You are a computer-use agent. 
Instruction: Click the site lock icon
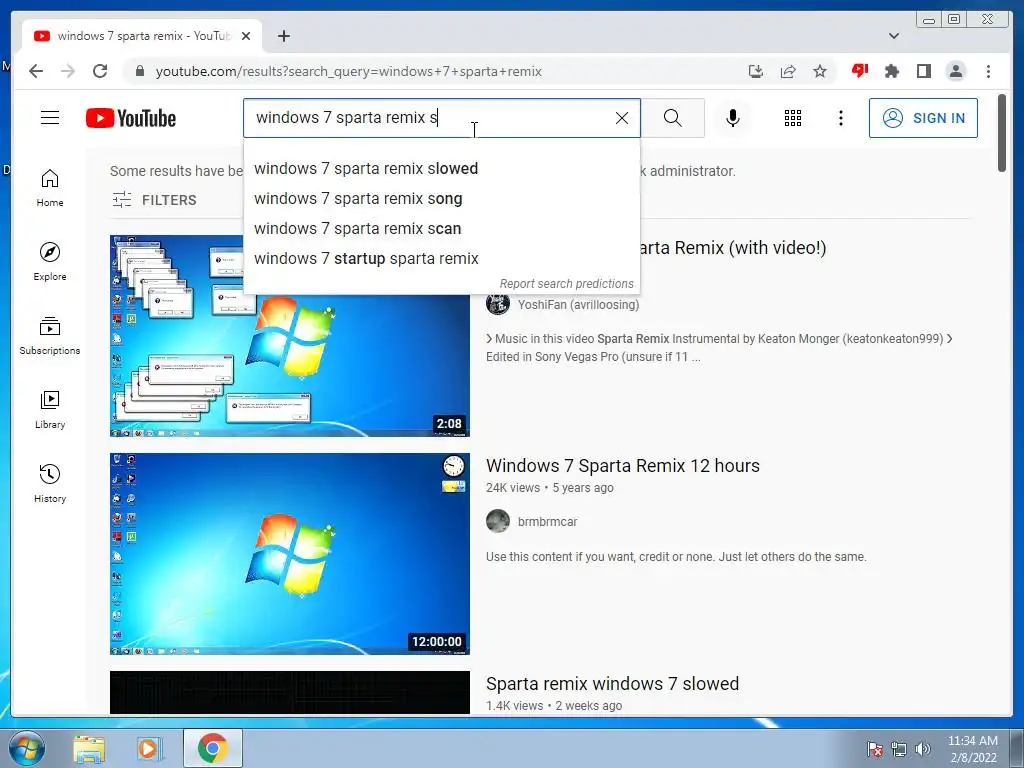pos(140,71)
